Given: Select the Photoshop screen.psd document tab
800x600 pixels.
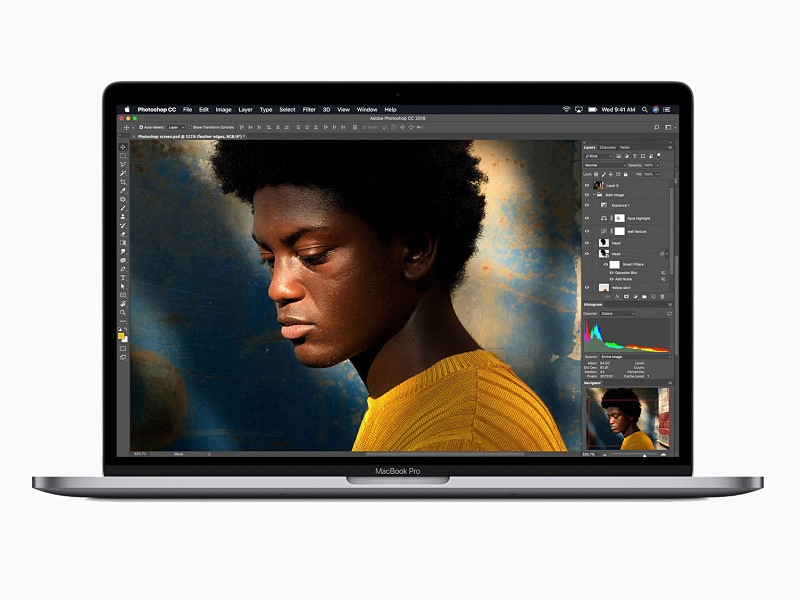Looking at the screenshot, I should click(x=191, y=137).
